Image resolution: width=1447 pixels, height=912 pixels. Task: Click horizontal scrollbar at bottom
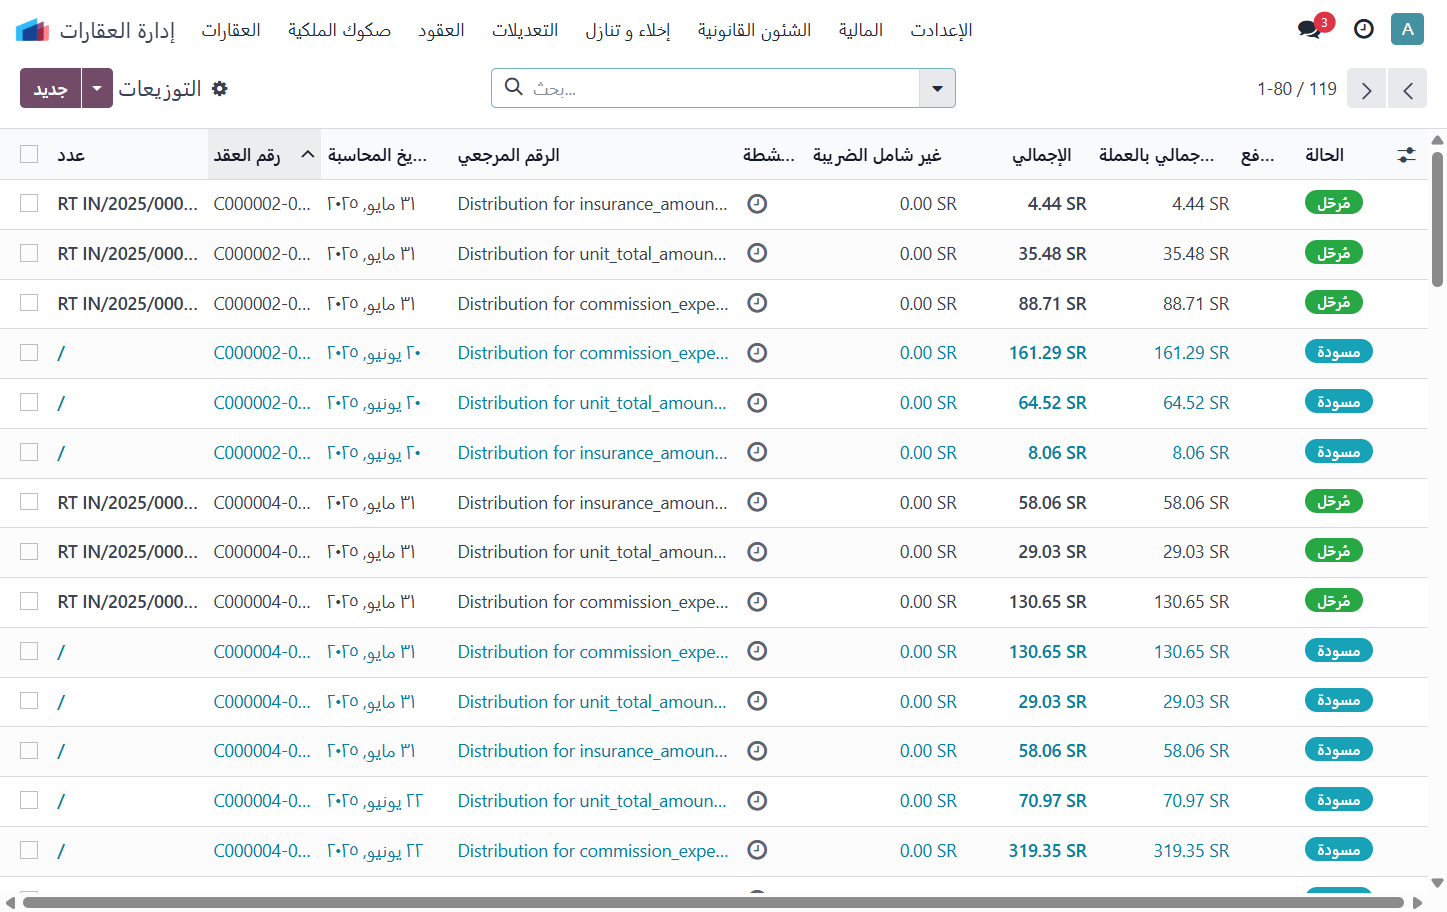713,903
